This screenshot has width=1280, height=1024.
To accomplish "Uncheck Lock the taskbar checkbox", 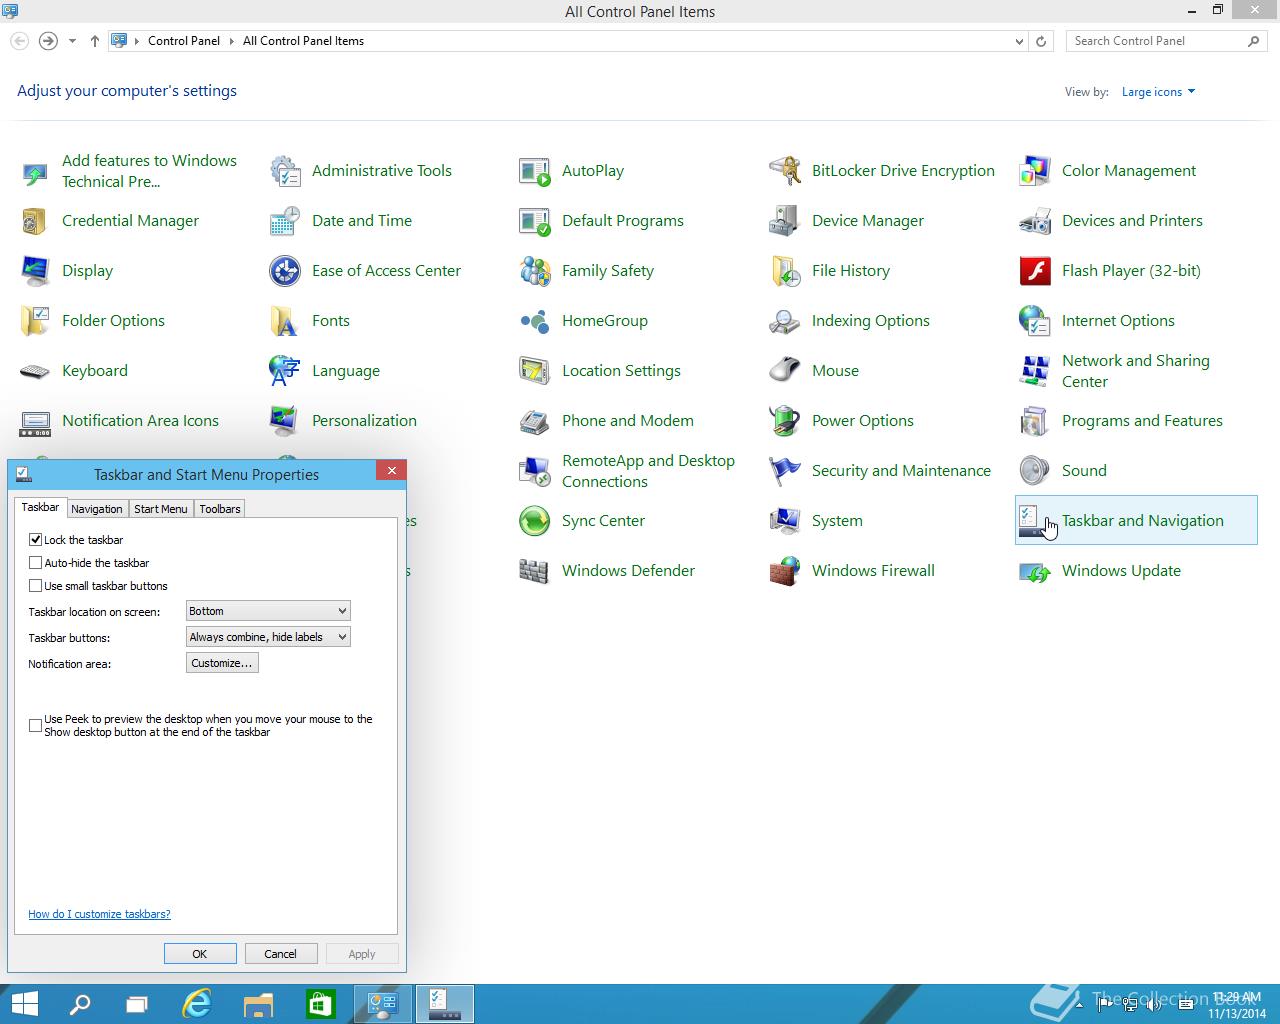I will coord(36,539).
